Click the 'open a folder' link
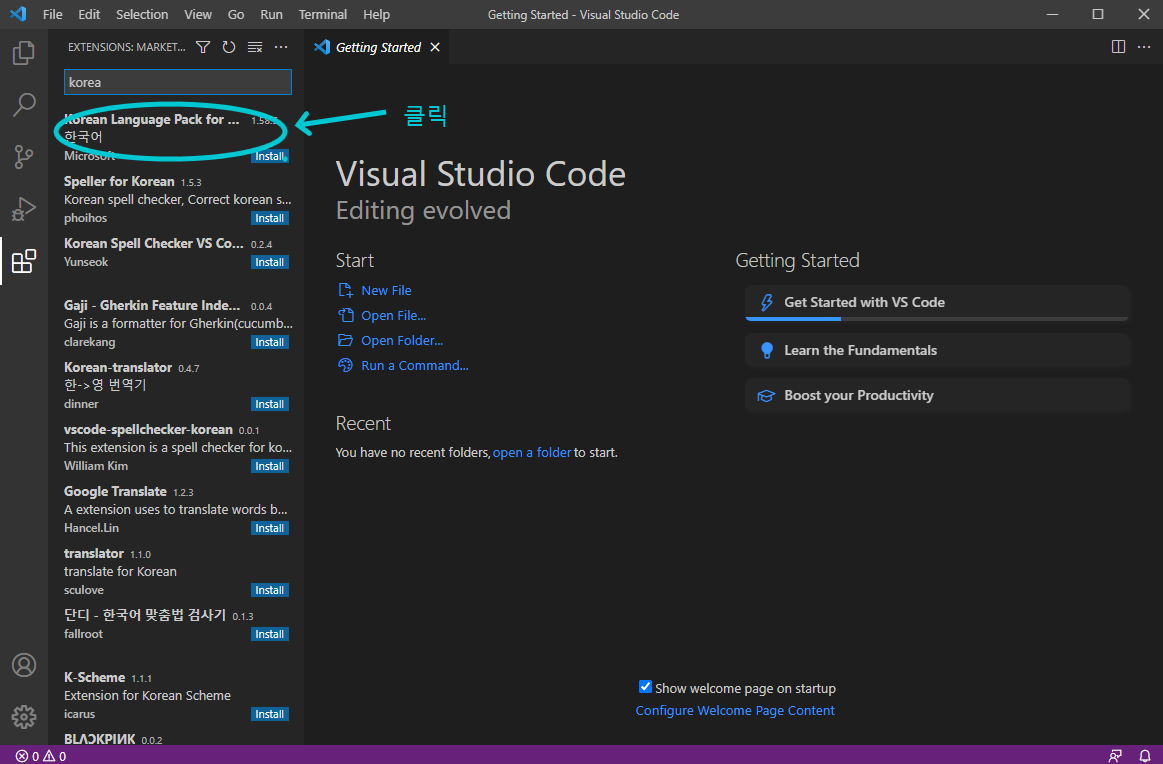The image size is (1163, 764). click(x=532, y=452)
